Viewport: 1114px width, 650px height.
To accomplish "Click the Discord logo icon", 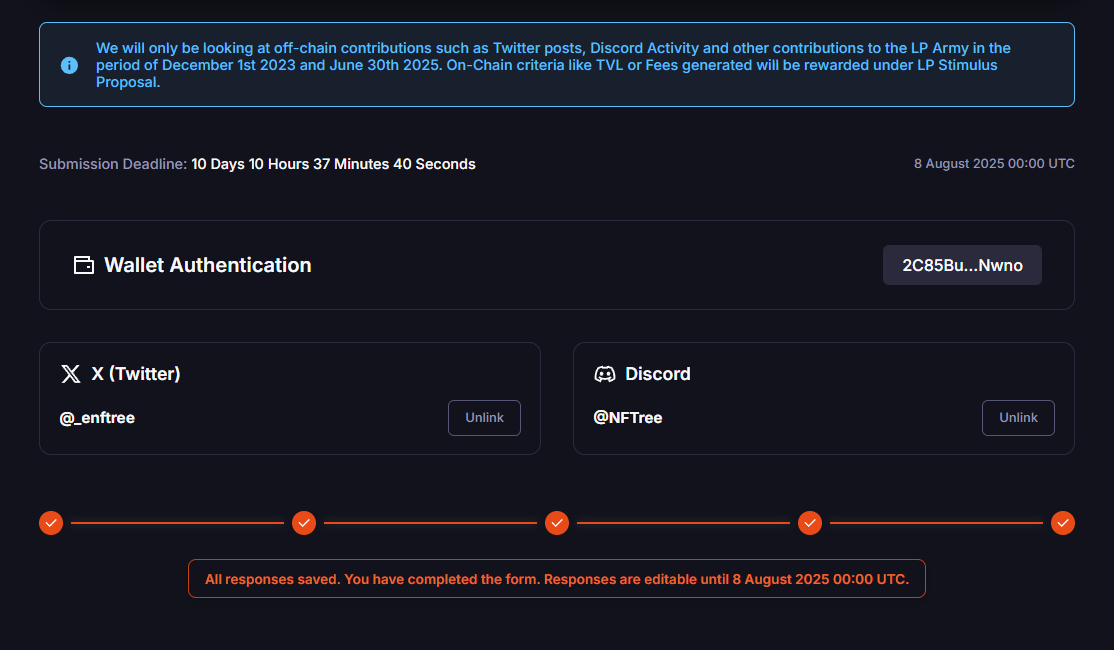I will coord(605,374).
